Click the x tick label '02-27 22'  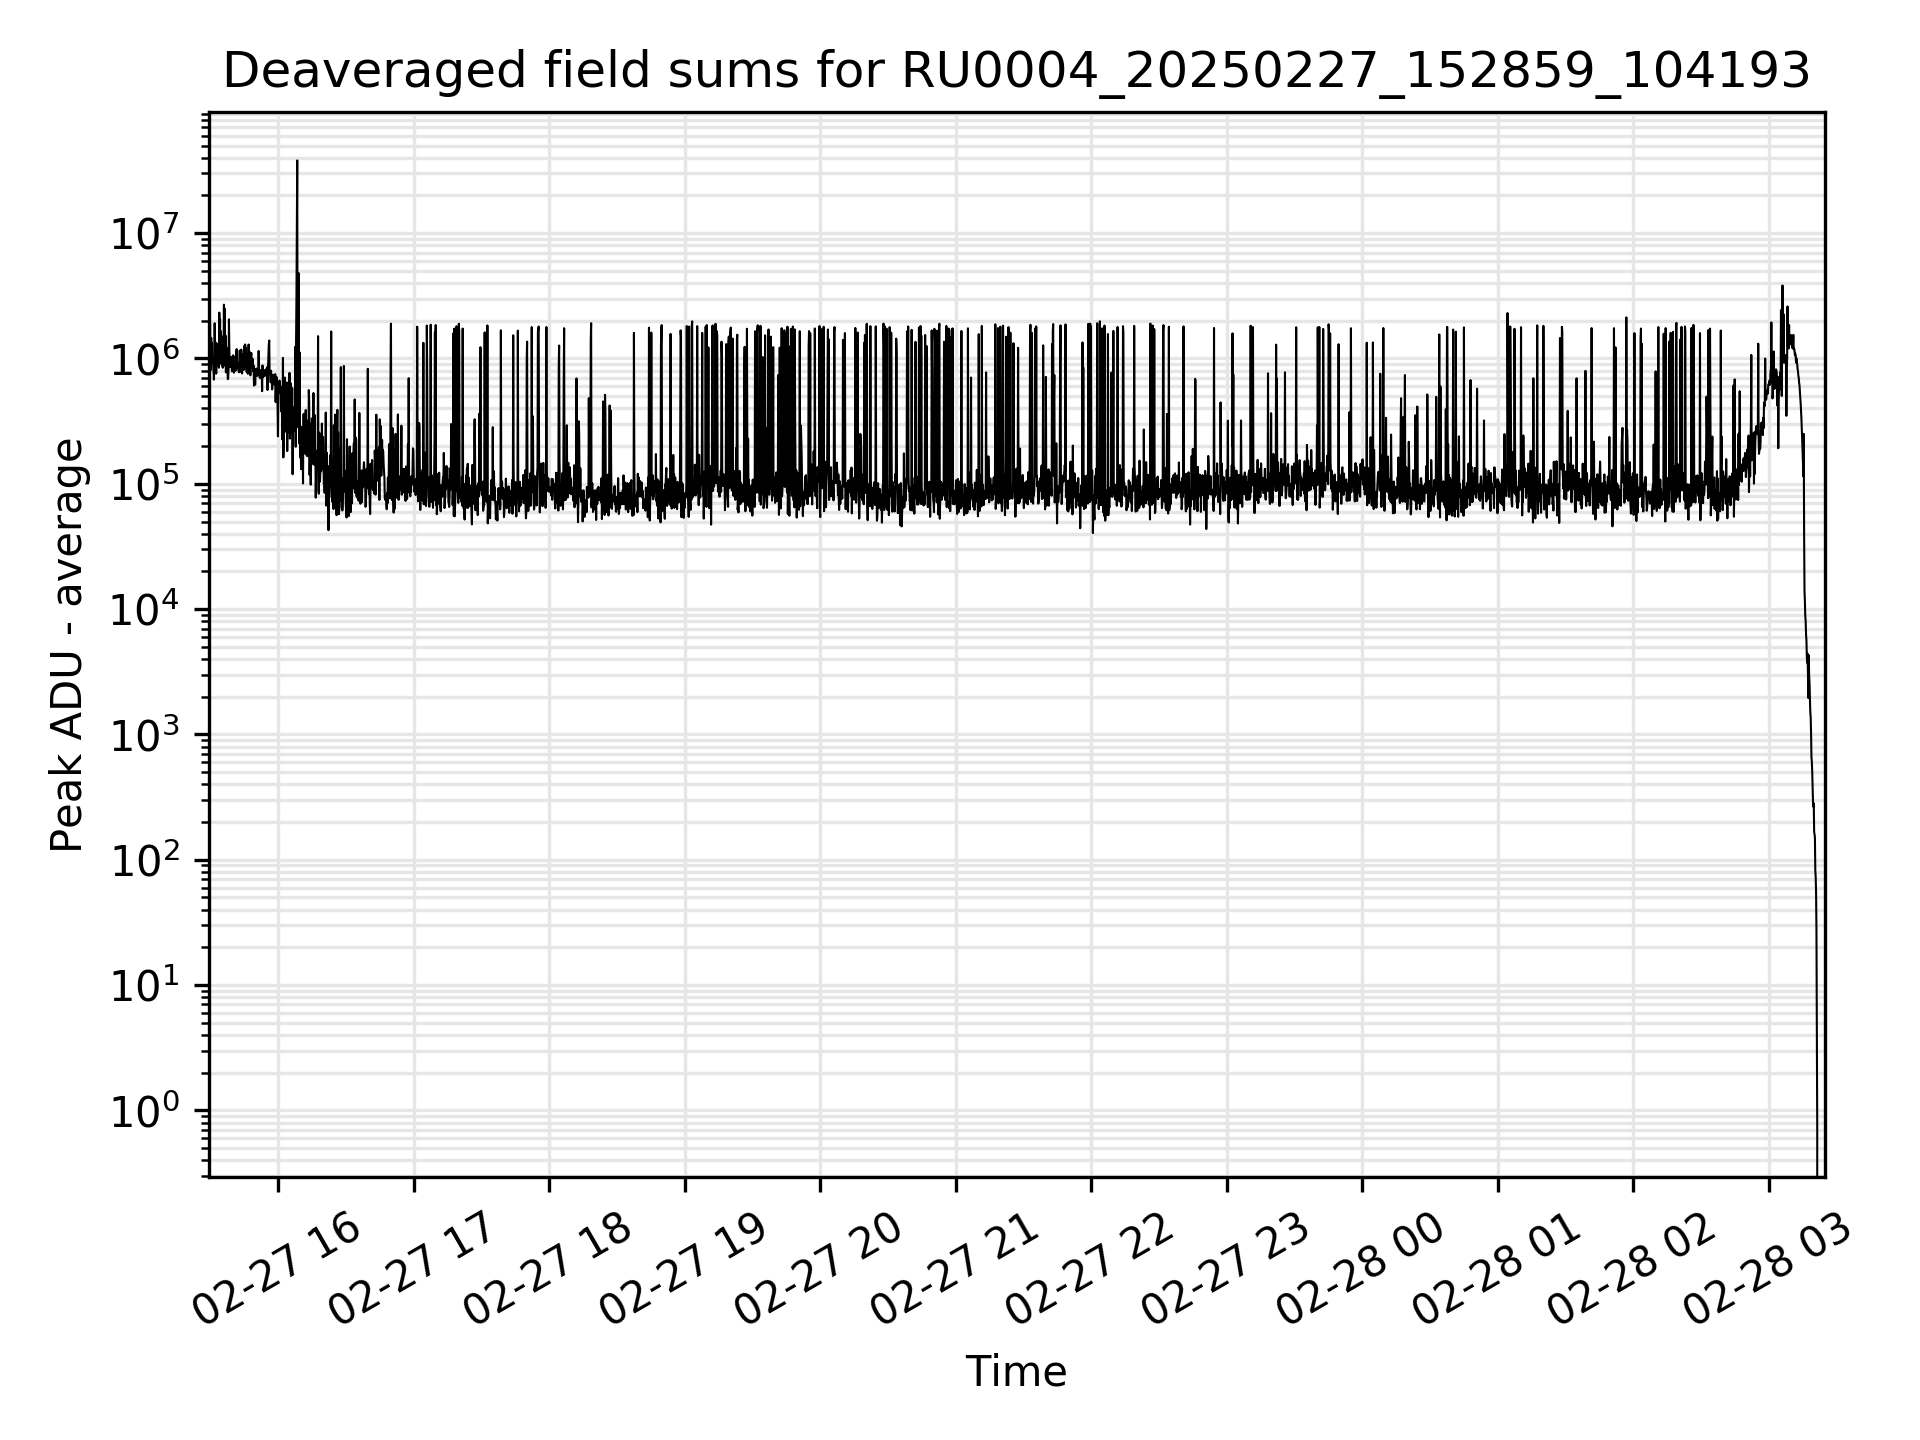pos(1088,1267)
